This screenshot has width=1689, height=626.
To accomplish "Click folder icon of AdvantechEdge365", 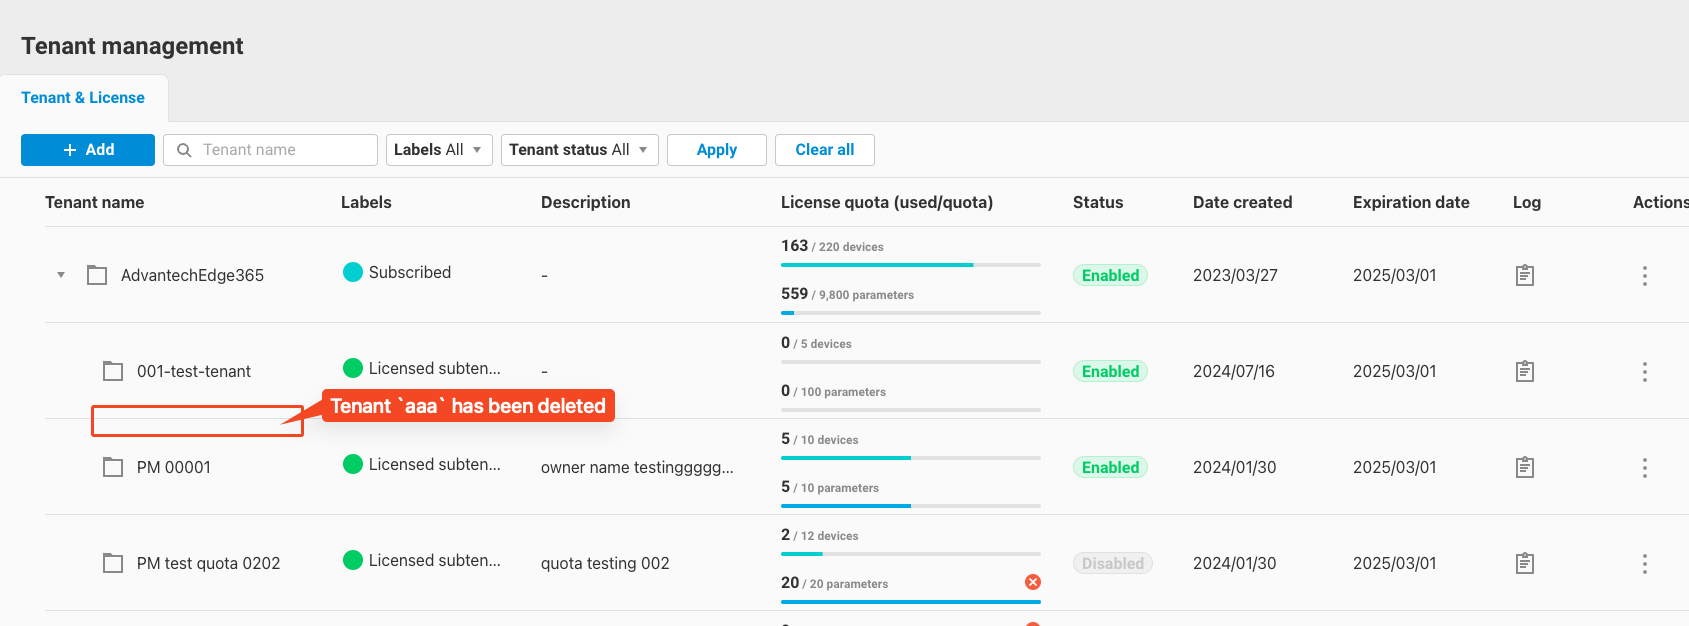I will tap(97, 275).
